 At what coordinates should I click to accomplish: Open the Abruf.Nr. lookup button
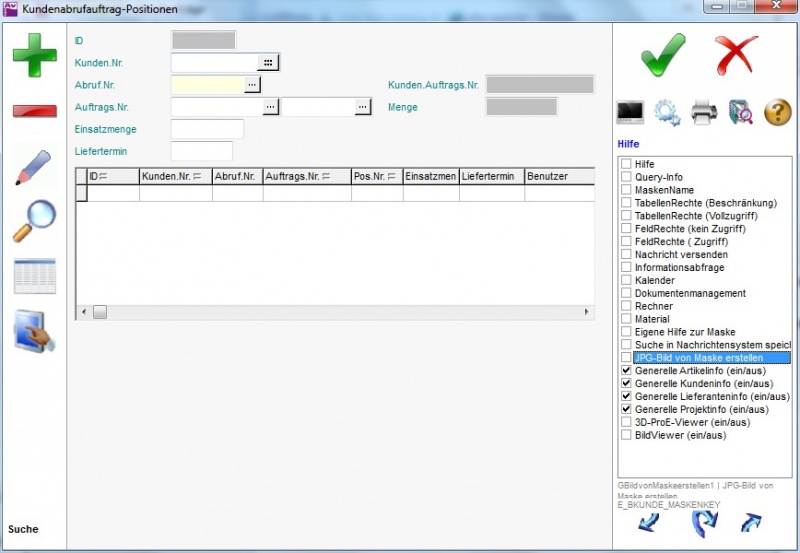252,85
